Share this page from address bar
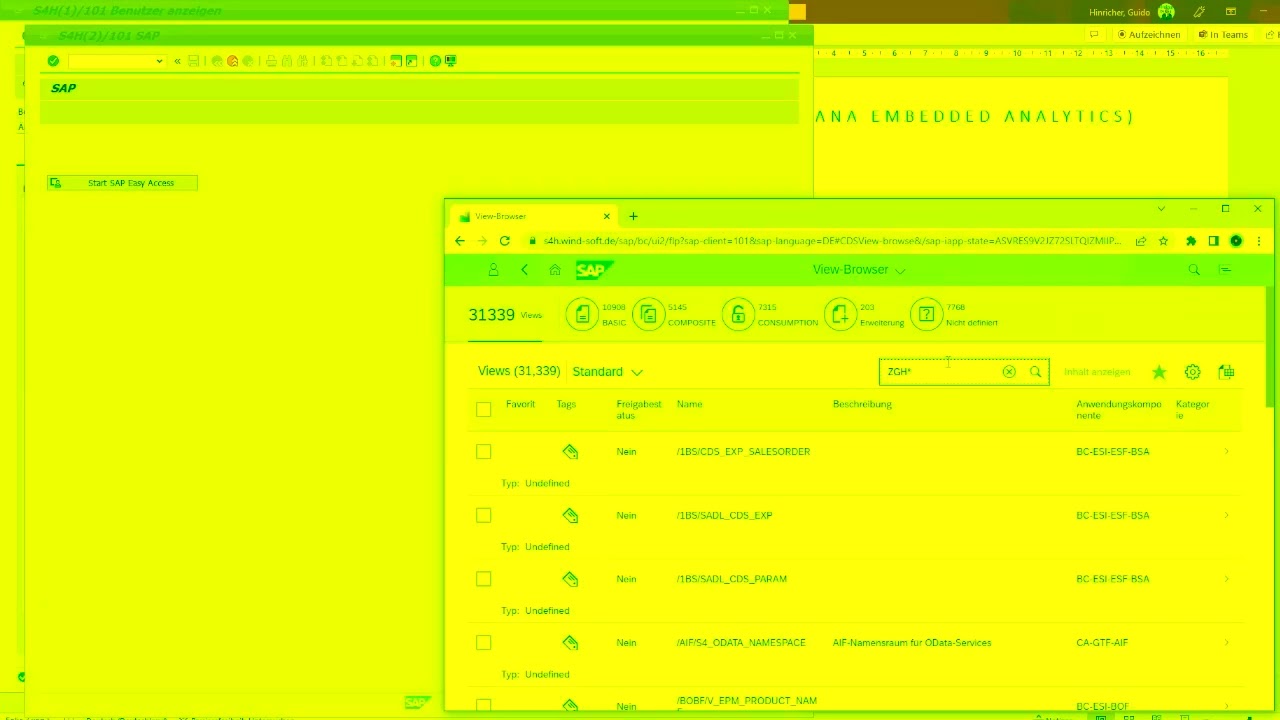 coord(1140,241)
